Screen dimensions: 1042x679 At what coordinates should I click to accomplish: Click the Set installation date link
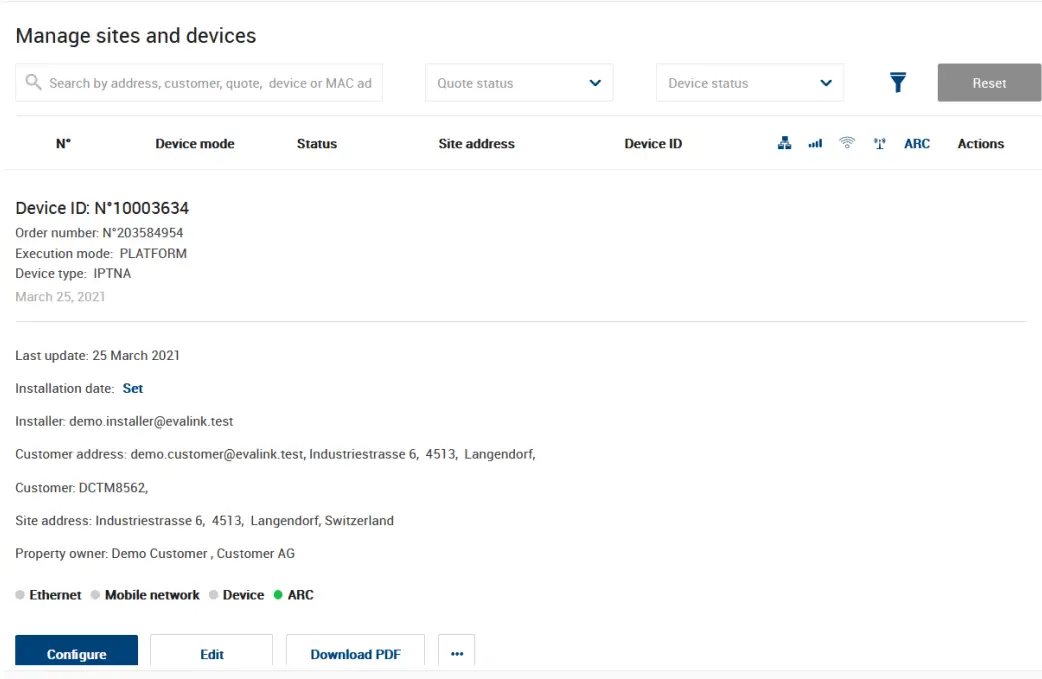(132, 388)
